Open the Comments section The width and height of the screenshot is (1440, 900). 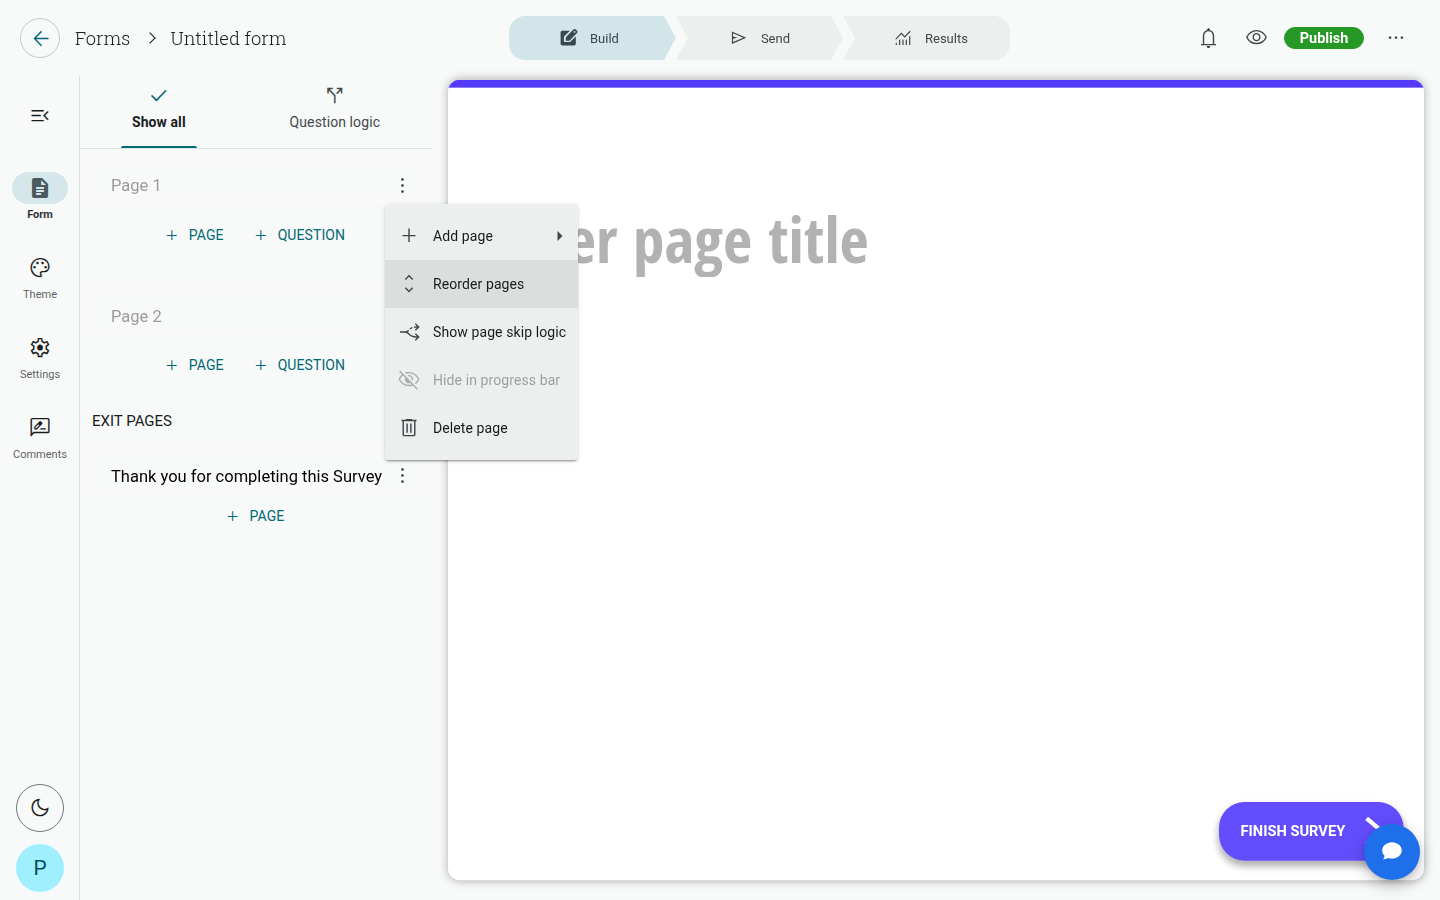pos(40,437)
